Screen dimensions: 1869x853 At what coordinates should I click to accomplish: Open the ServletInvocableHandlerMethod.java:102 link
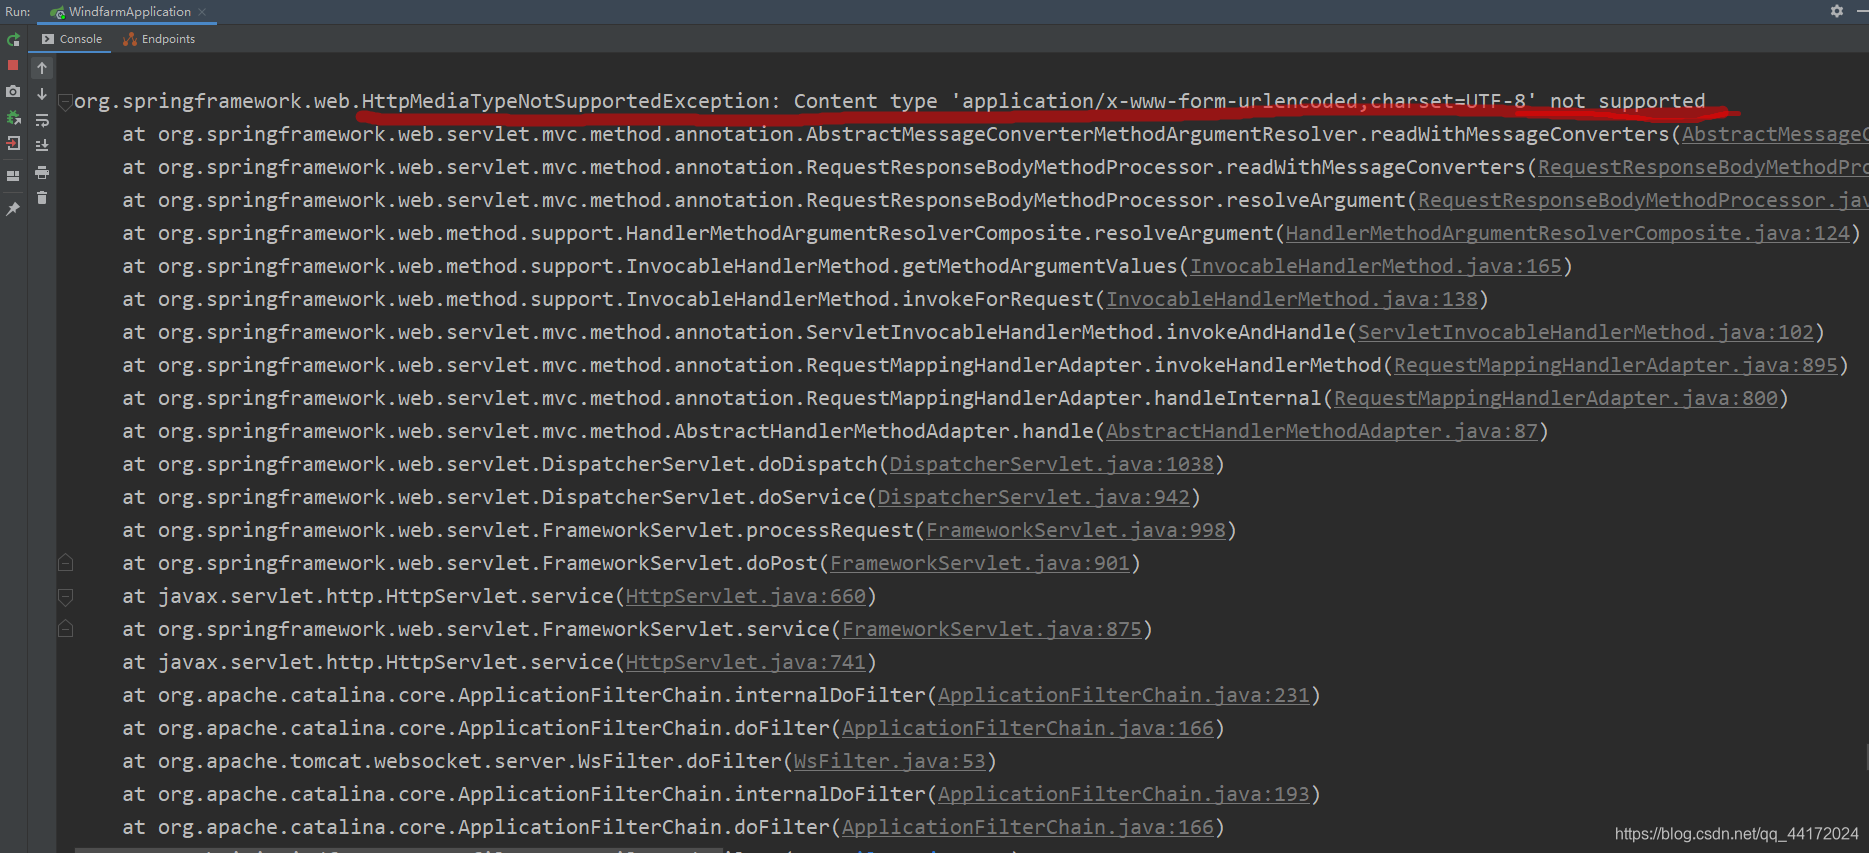1585,332
